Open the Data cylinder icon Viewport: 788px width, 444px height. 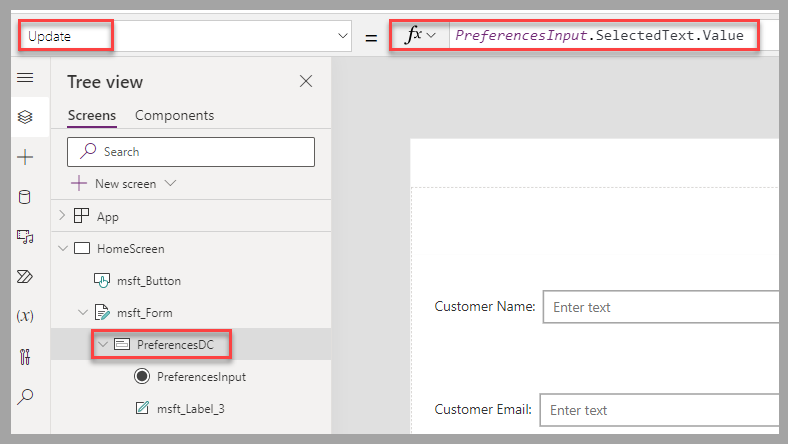(x=25, y=197)
